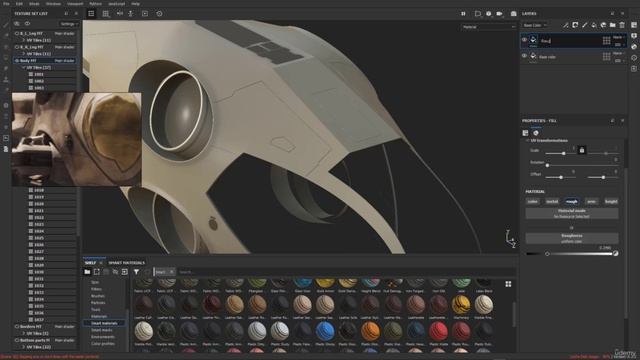Add a smart material icon in Layers toolbar
Image resolution: width=640 pixels, height=360 pixels.
point(603,25)
